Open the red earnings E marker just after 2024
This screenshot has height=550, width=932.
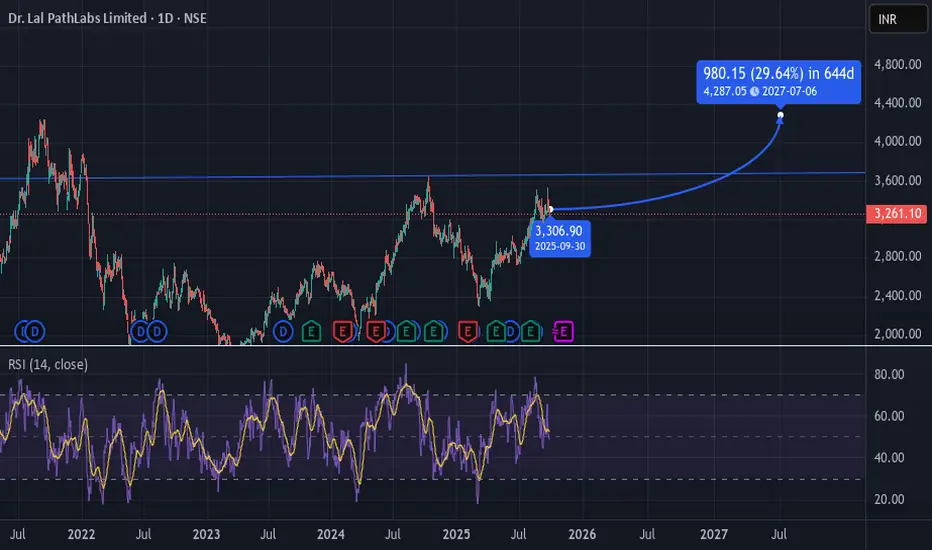342,331
